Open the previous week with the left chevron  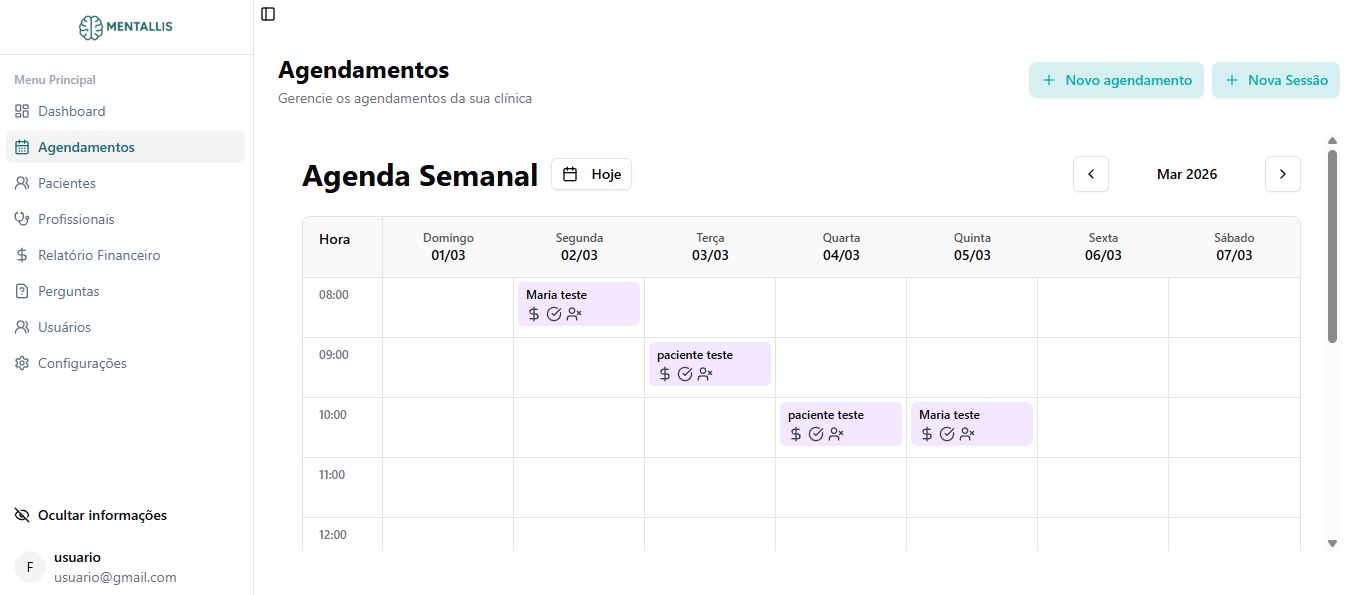point(1090,174)
